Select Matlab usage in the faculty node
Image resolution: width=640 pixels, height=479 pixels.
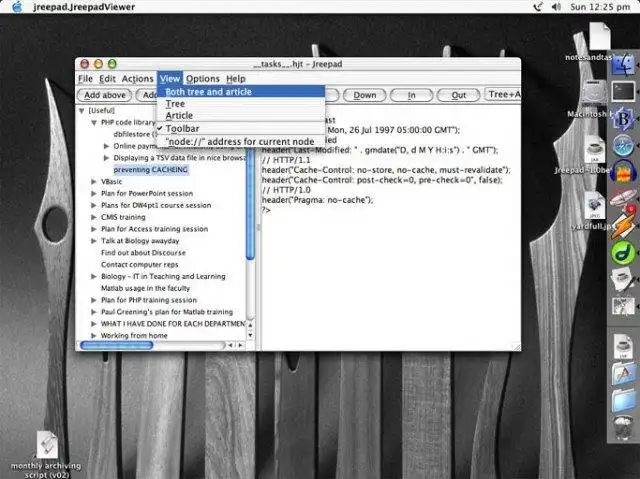(x=145, y=288)
